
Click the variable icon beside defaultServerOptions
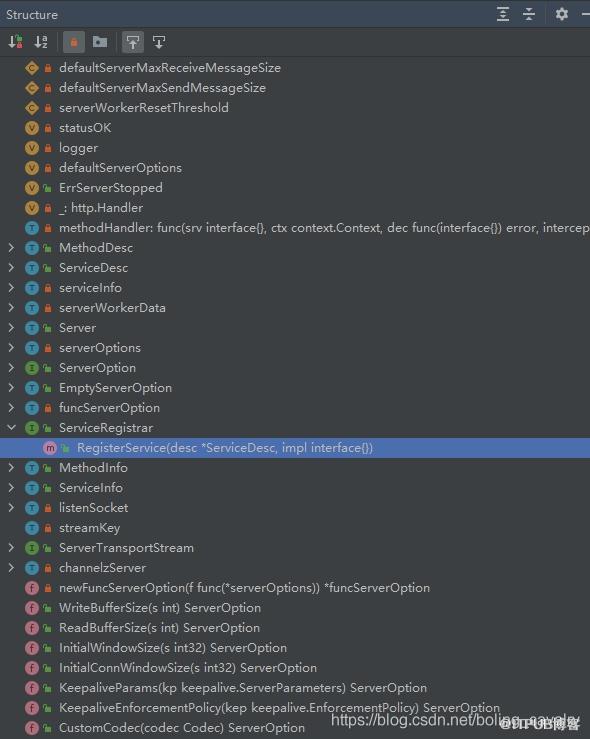(32, 168)
